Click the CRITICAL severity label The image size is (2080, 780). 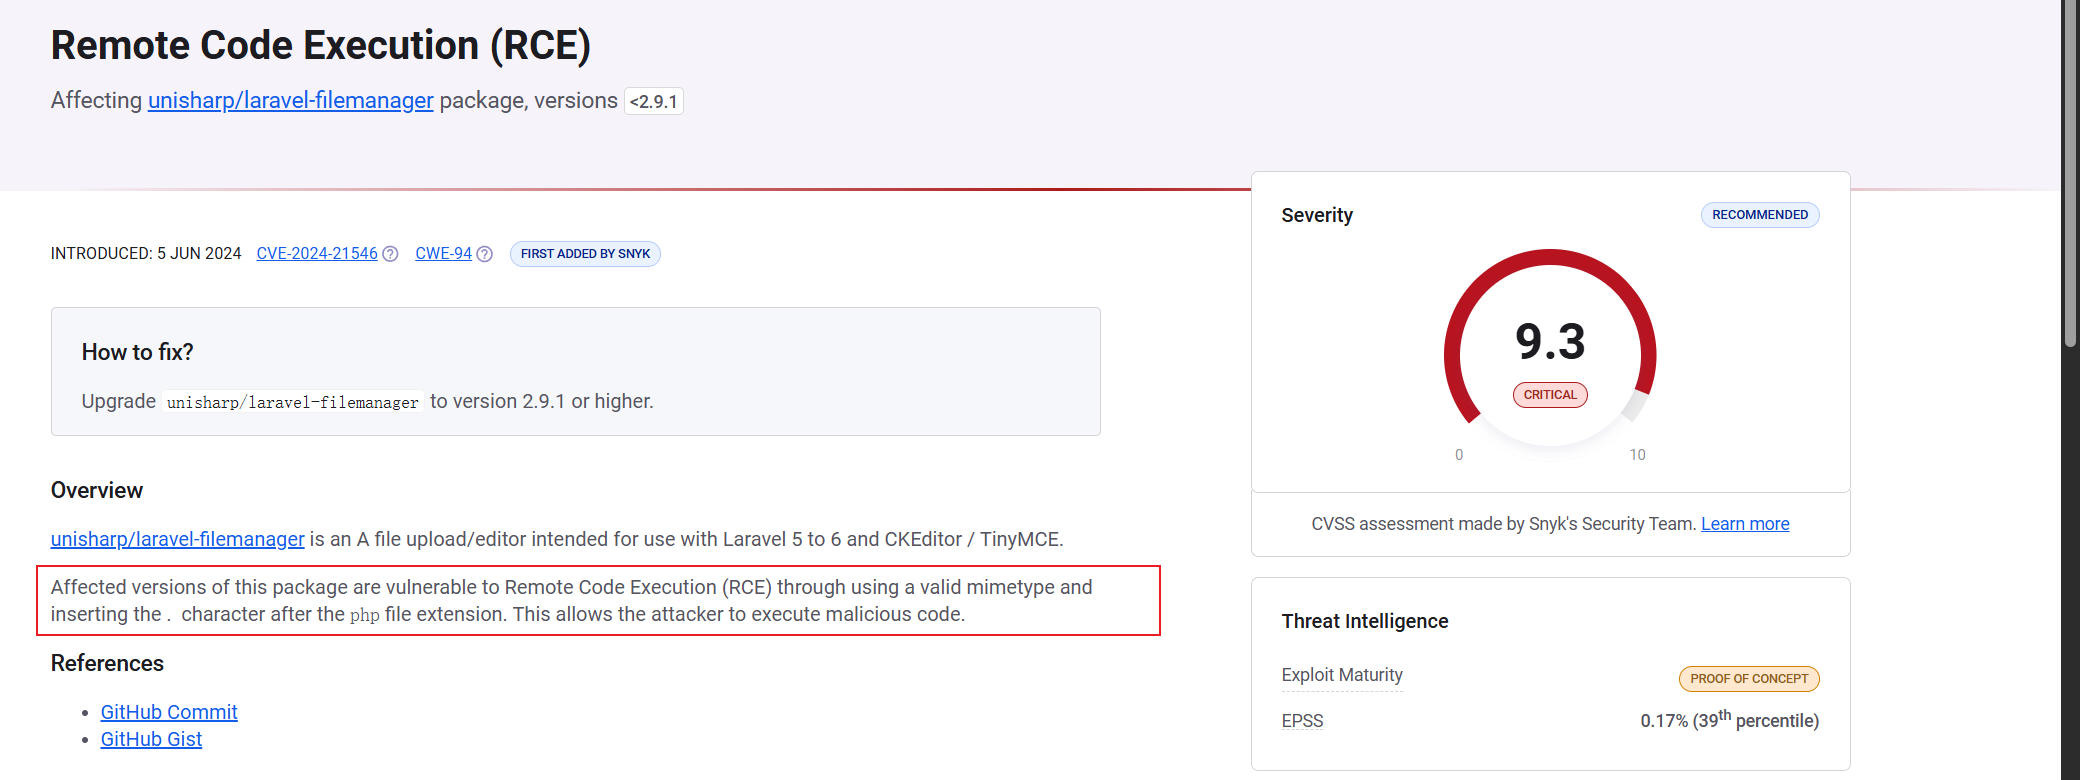[x=1550, y=395]
